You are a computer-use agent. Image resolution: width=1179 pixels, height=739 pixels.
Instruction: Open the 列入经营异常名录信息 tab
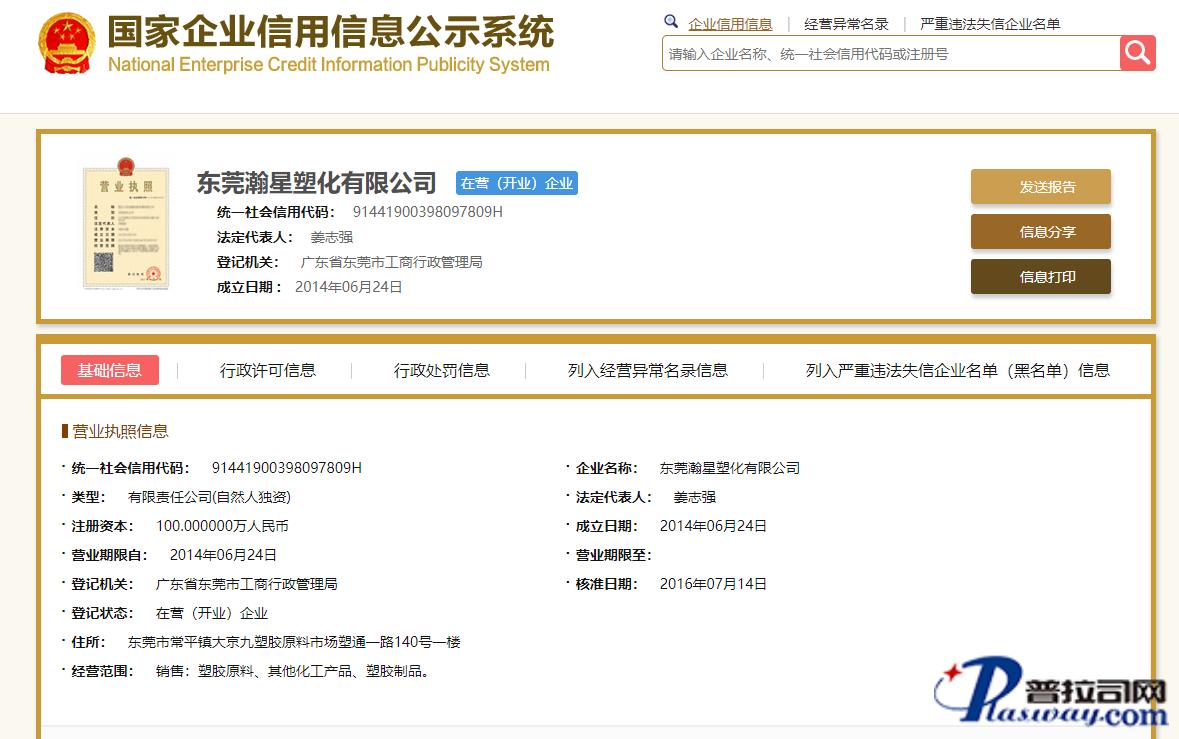coord(648,370)
